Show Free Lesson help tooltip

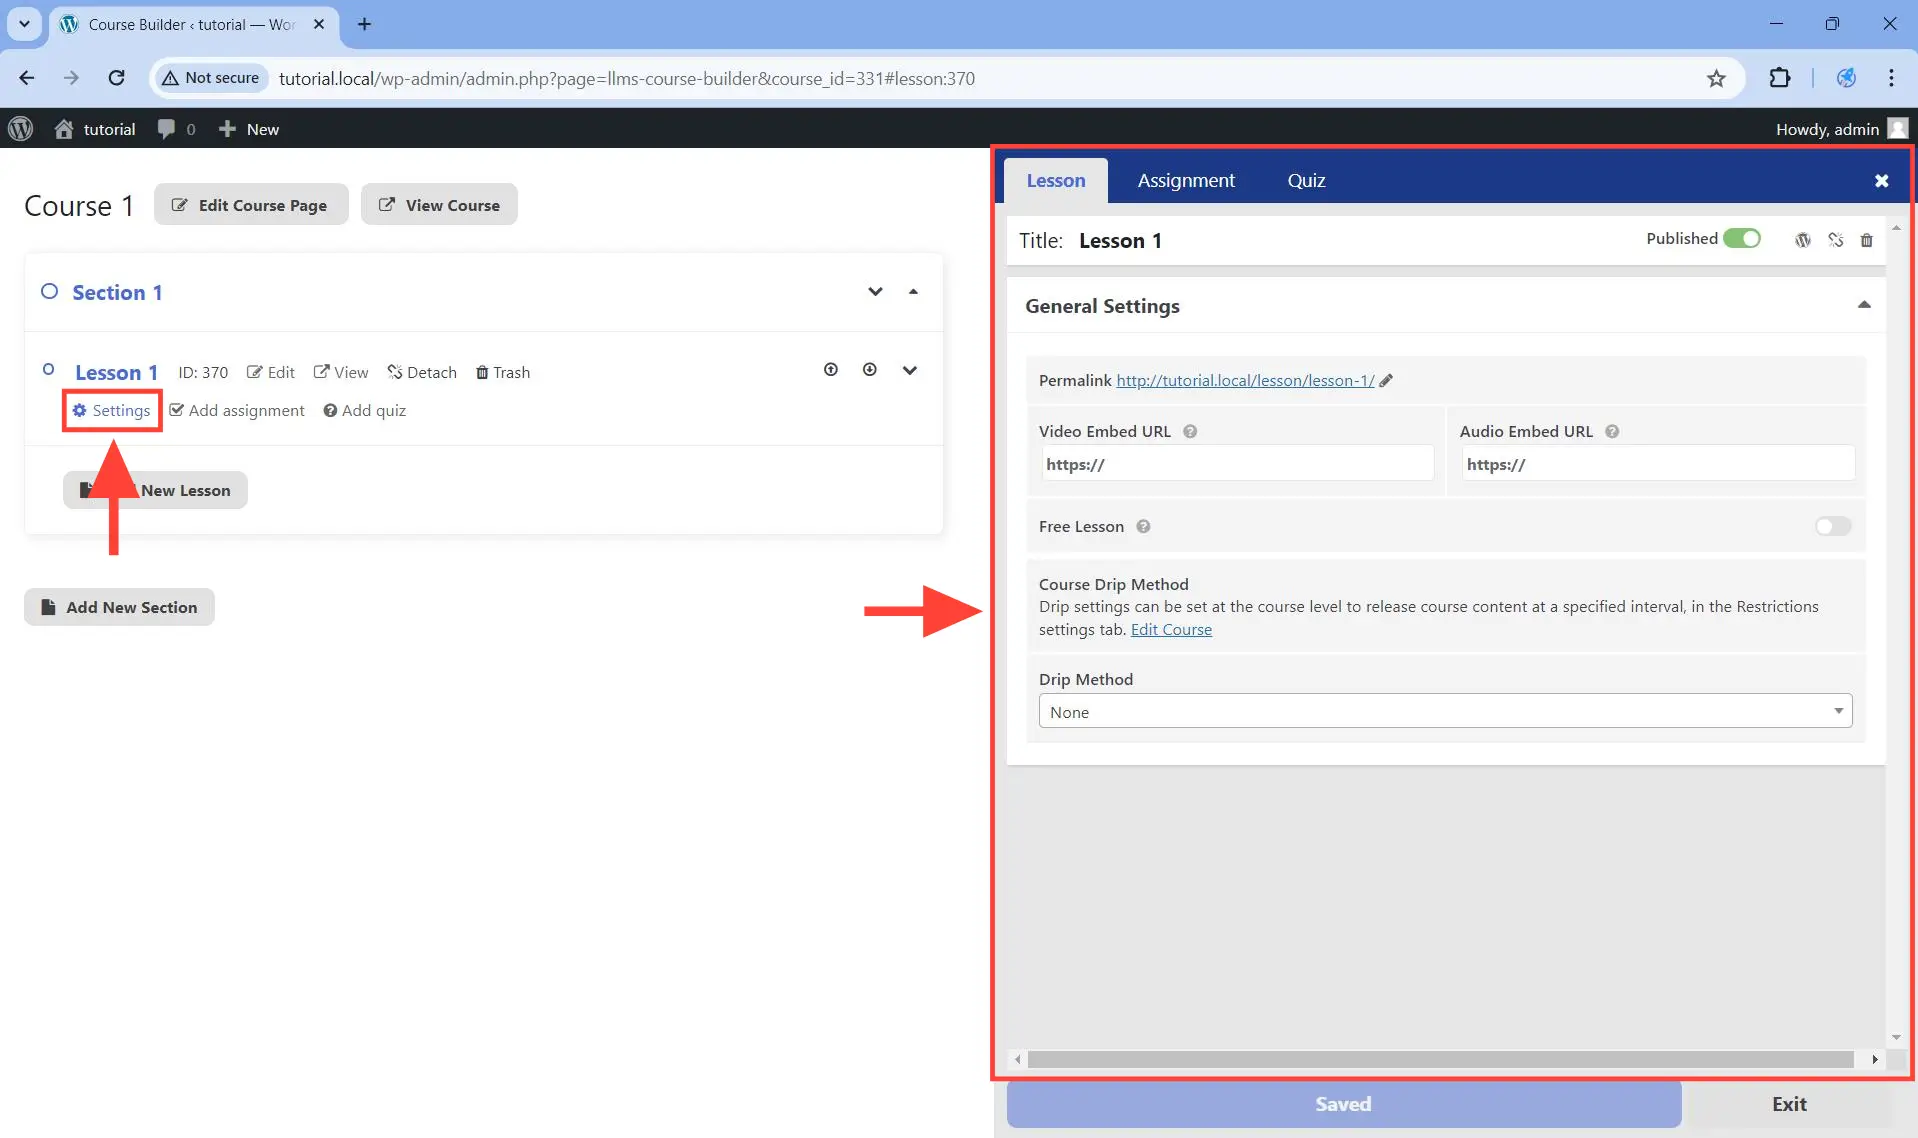pyautogui.click(x=1143, y=526)
